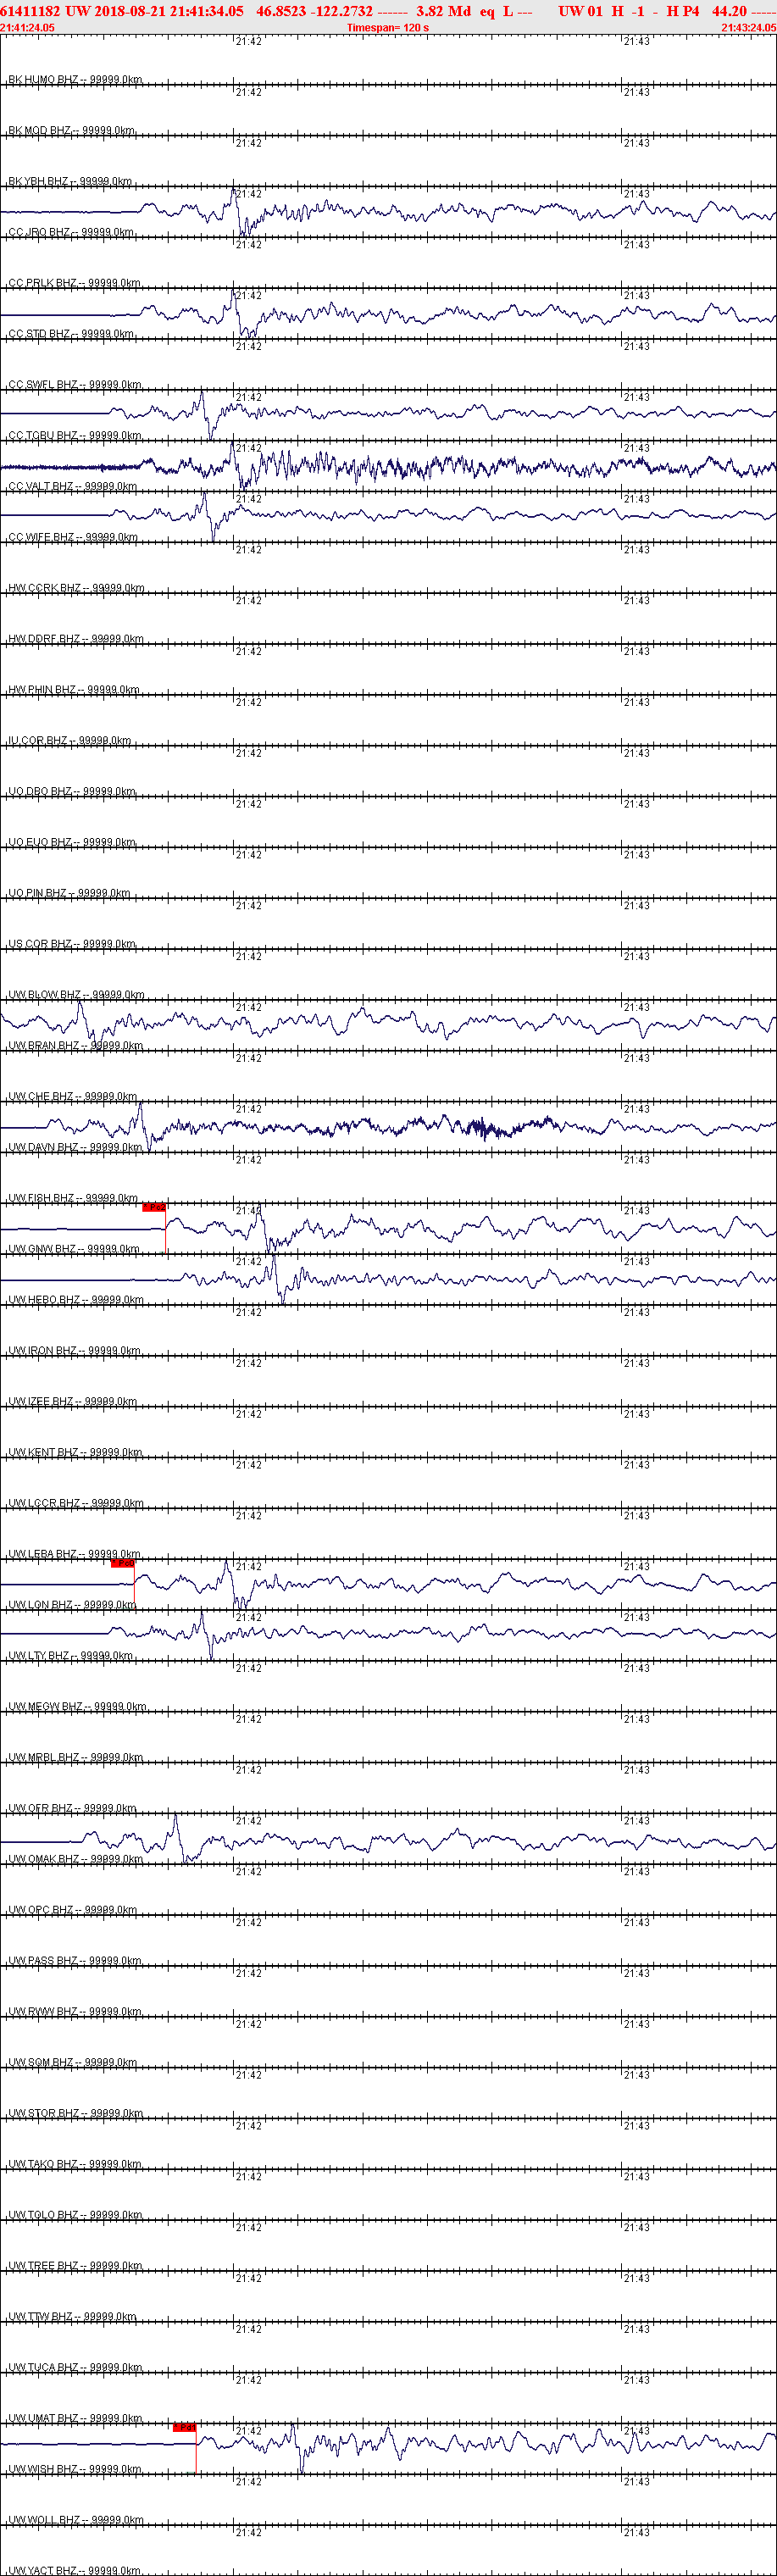Click the "UW.LEBA BHZ" station label
The image size is (777, 2576).
click(42, 1554)
